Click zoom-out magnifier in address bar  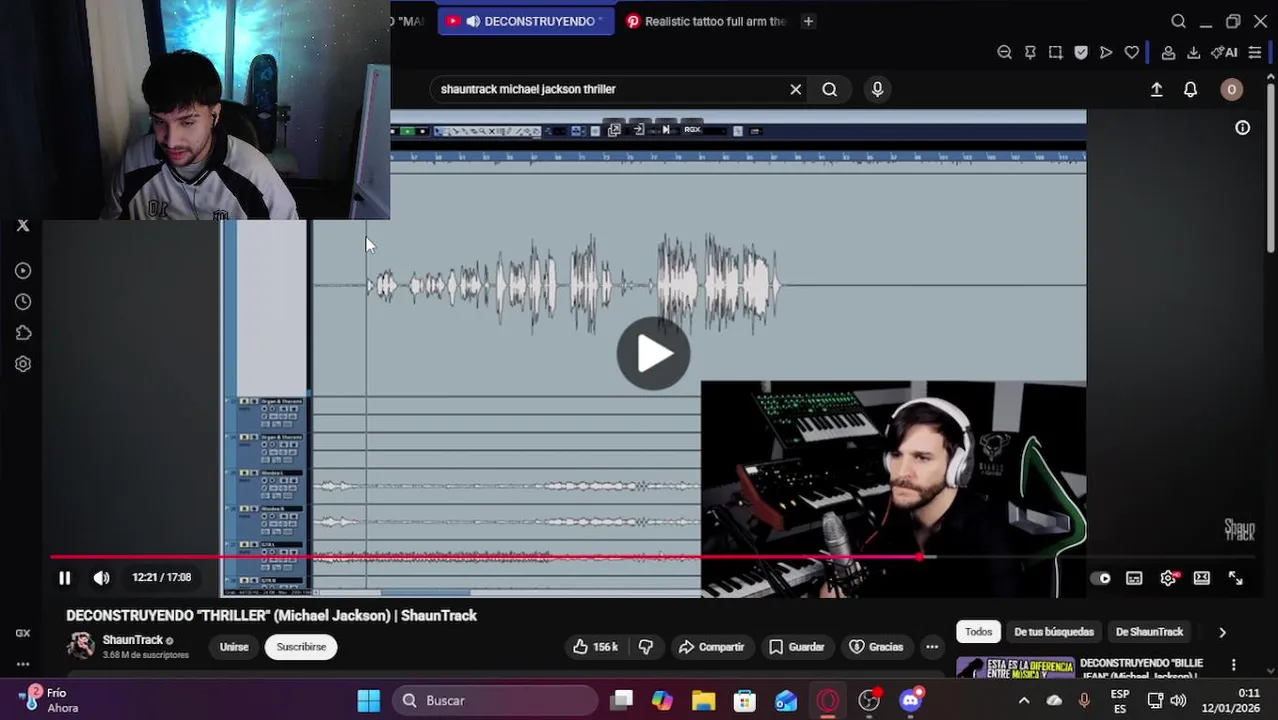(1004, 52)
